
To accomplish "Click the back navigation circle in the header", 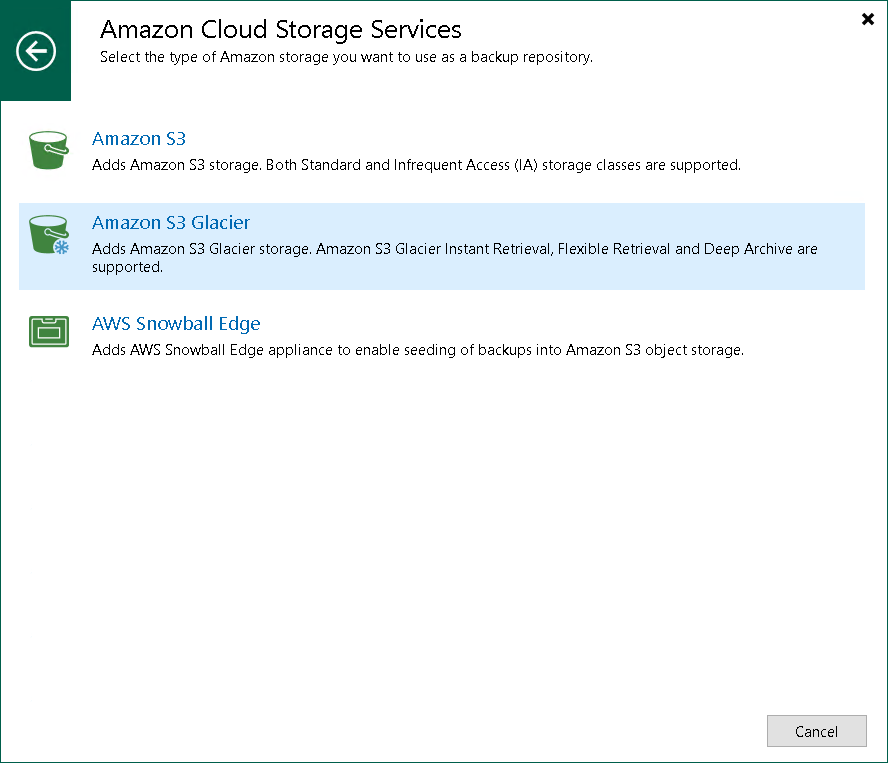I will click(36, 50).
